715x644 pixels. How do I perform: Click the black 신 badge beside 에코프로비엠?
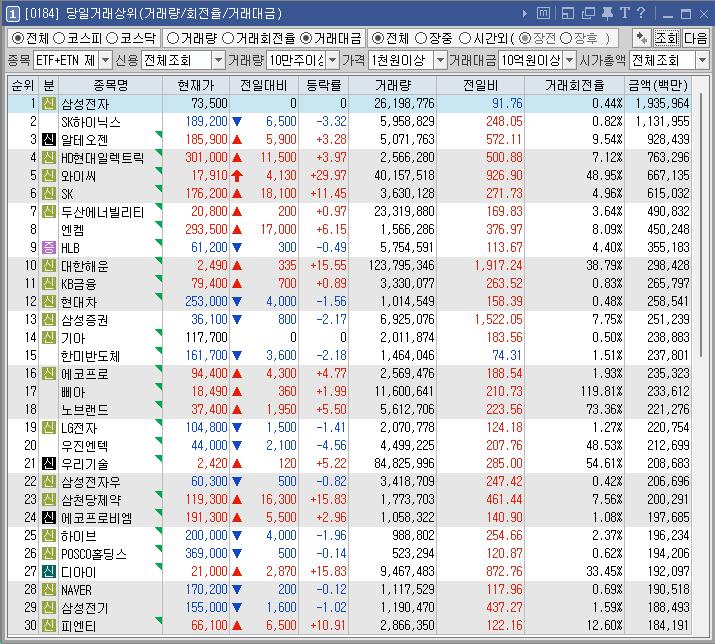tap(49, 517)
